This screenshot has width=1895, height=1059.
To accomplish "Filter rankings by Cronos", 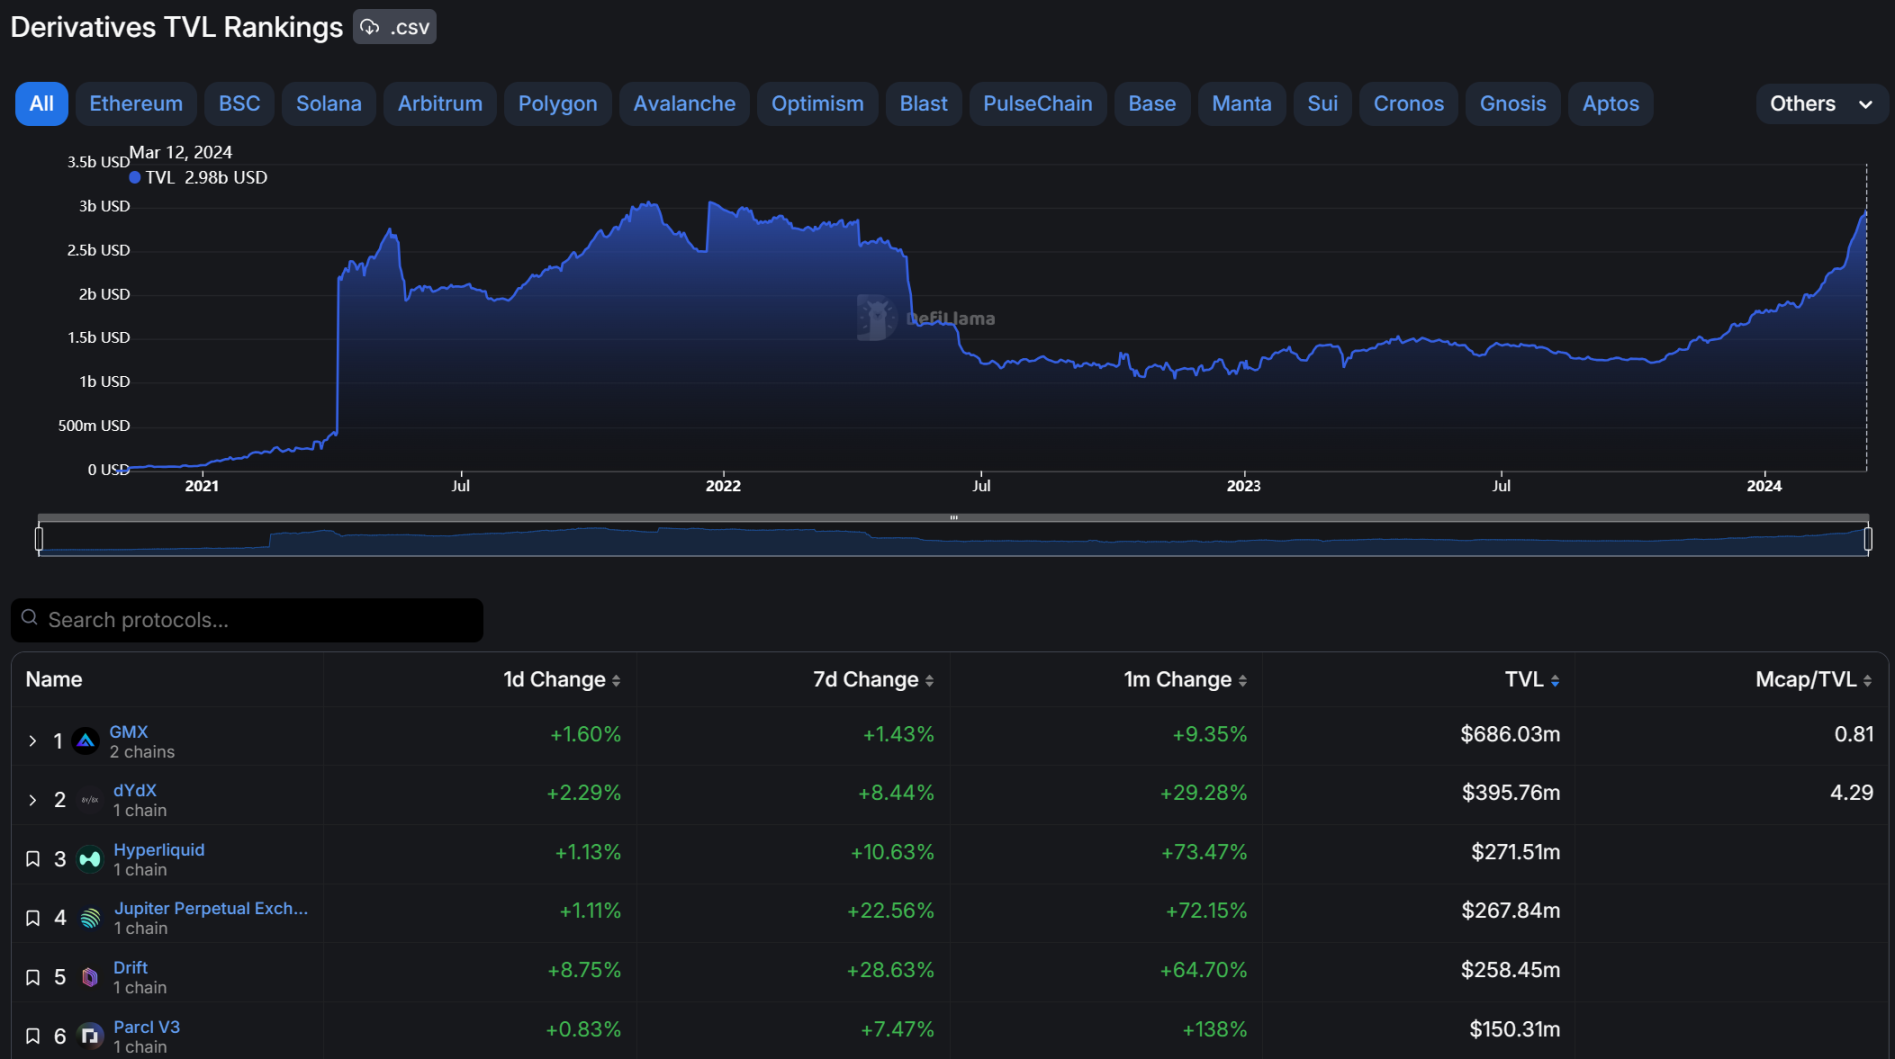I will coord(1409,104).
